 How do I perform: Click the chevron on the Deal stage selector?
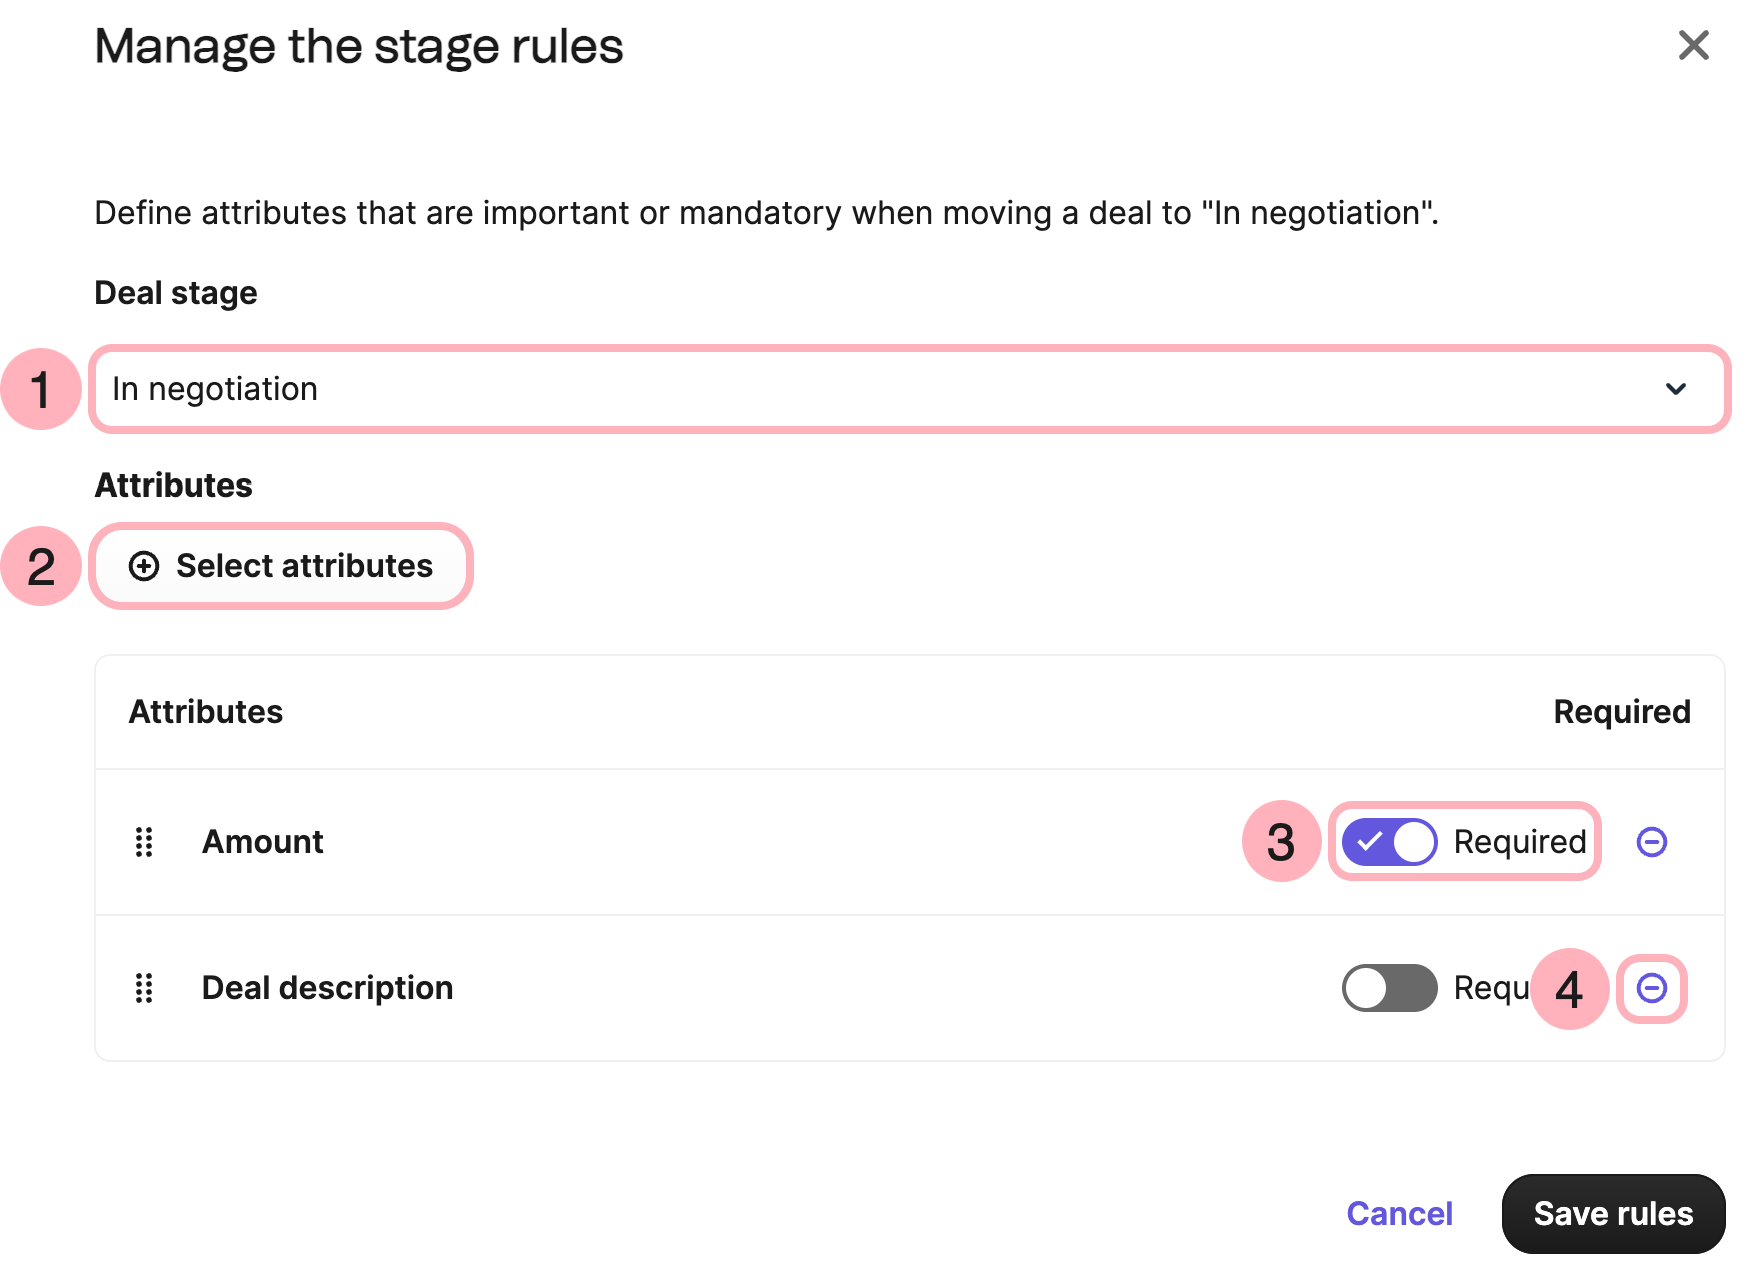[1678, 389]
